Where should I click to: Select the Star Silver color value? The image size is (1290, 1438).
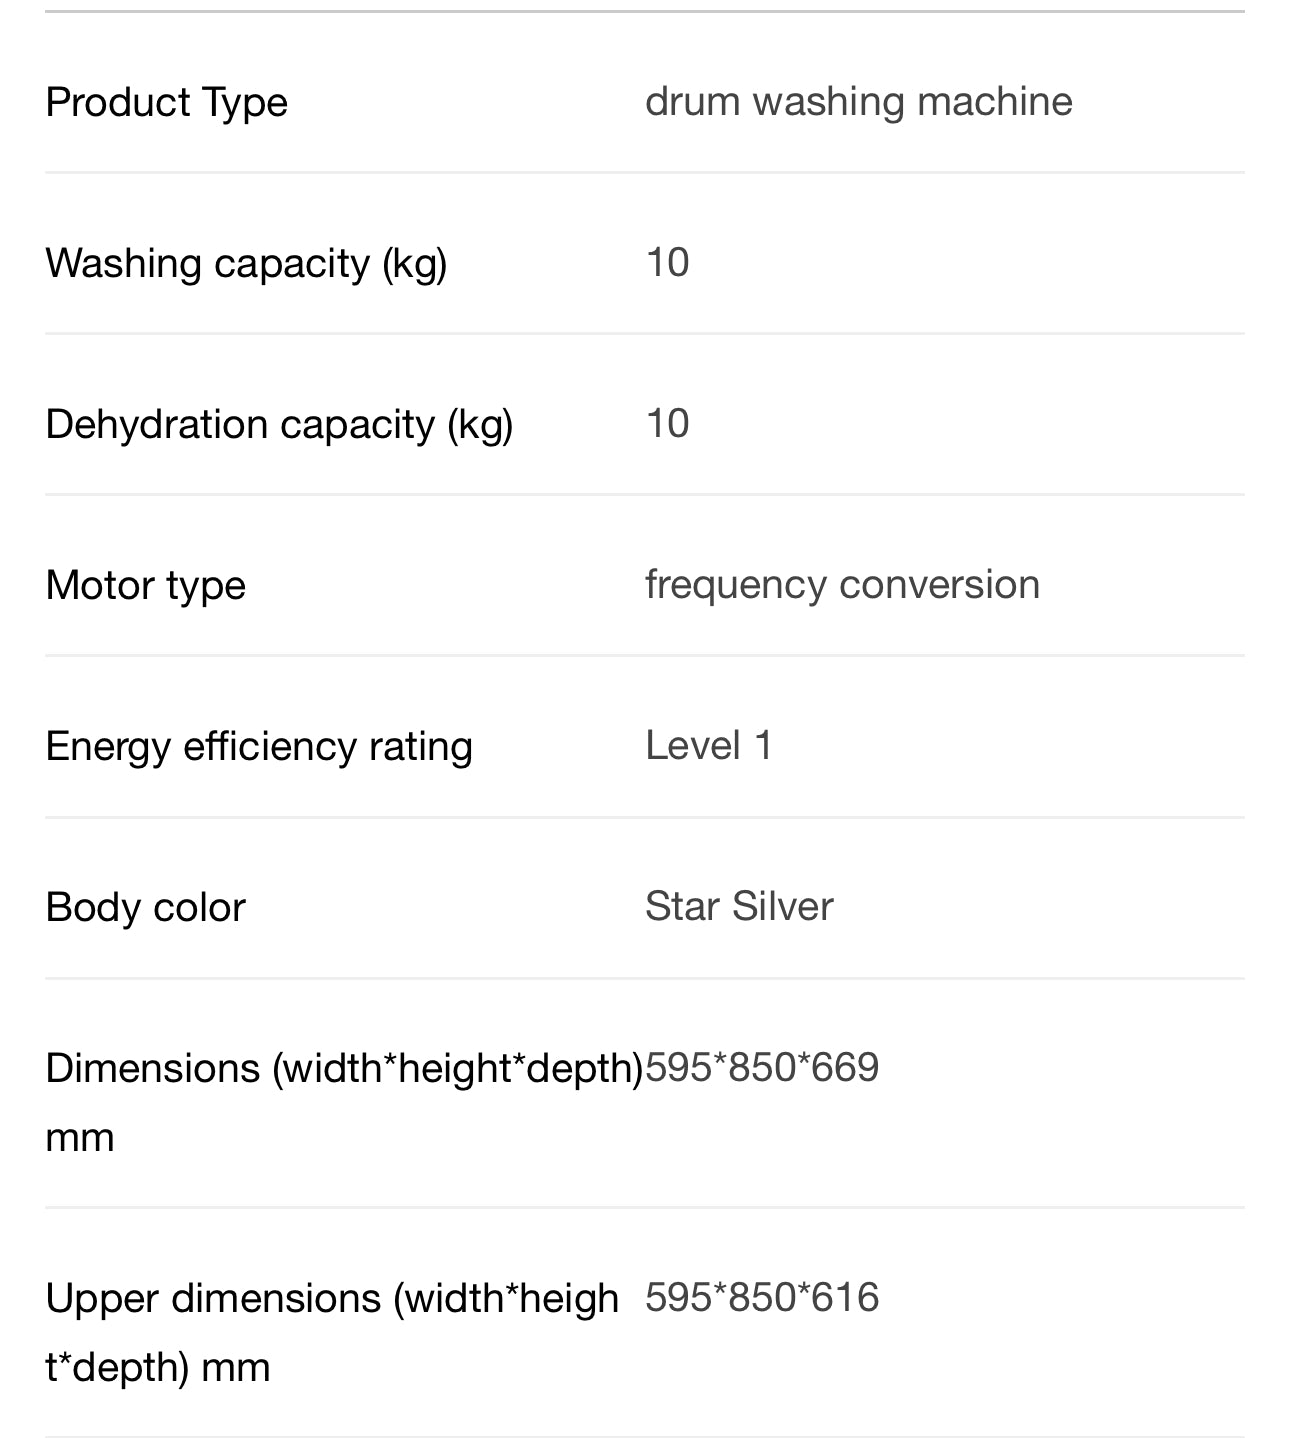click(x=739, y=906)
